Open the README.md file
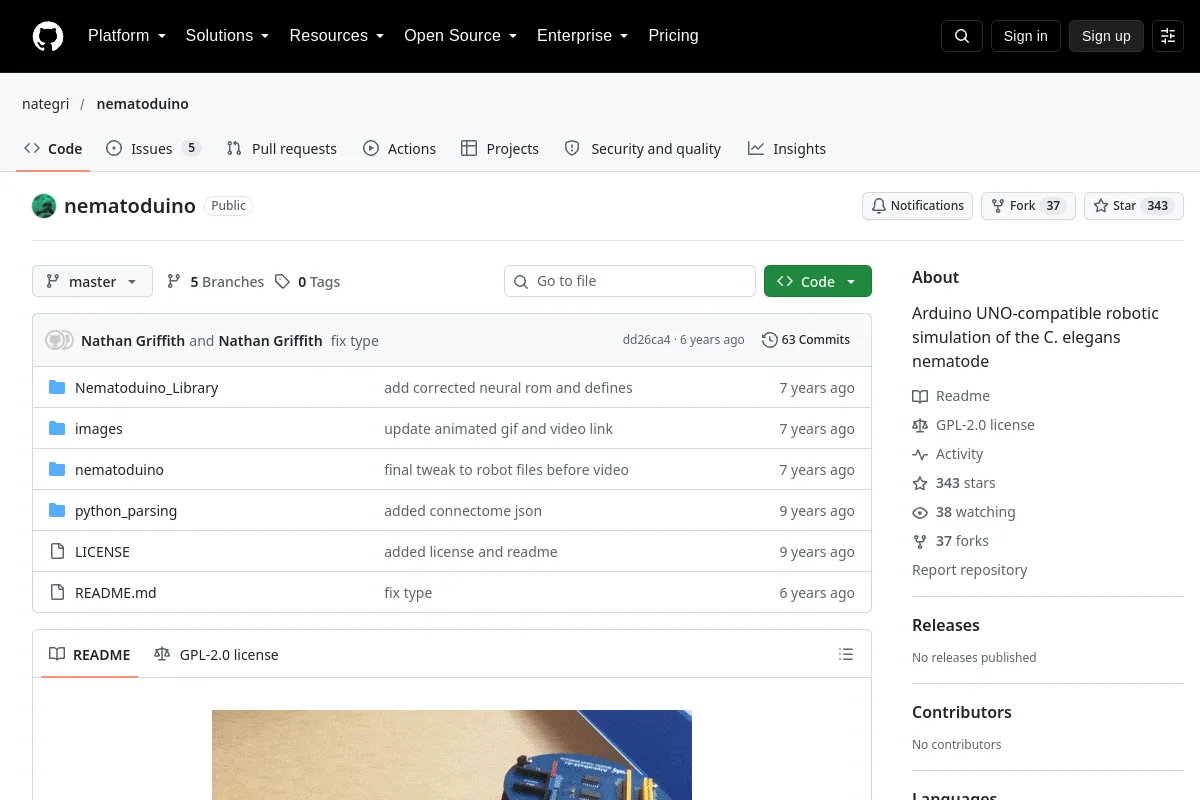 (116, 593)
